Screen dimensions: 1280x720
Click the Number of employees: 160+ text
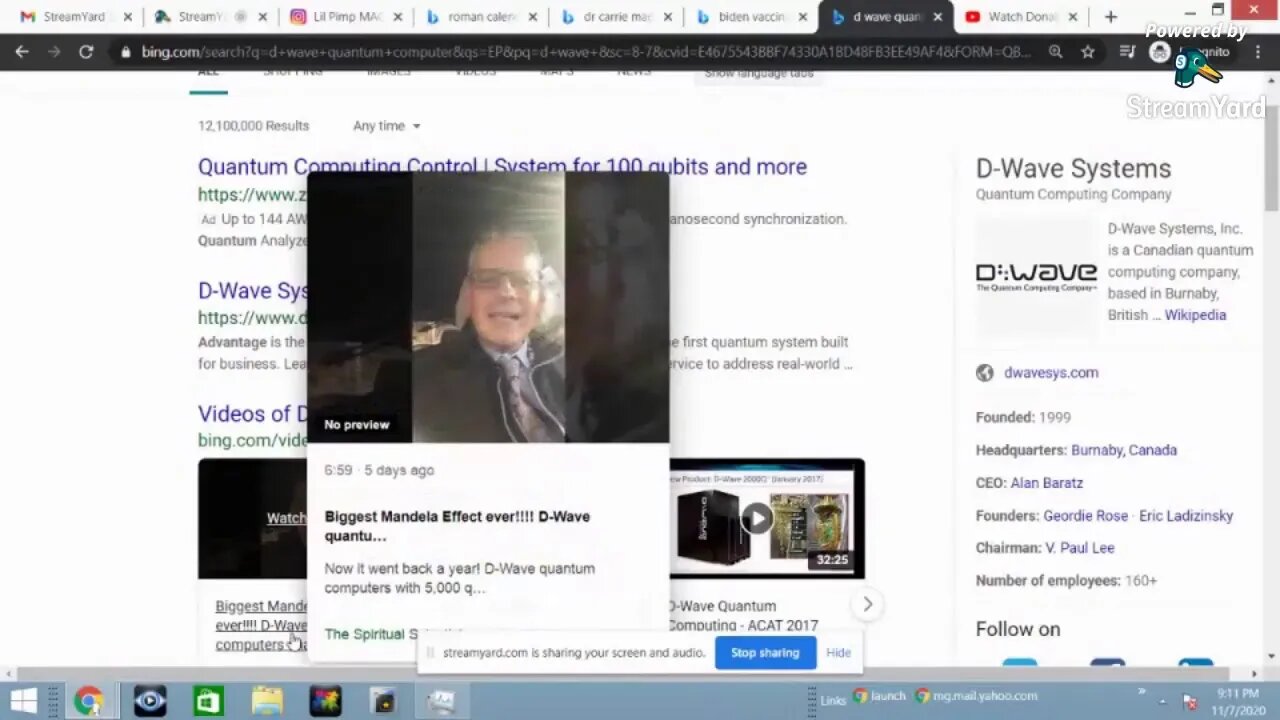pos(1066,581)
